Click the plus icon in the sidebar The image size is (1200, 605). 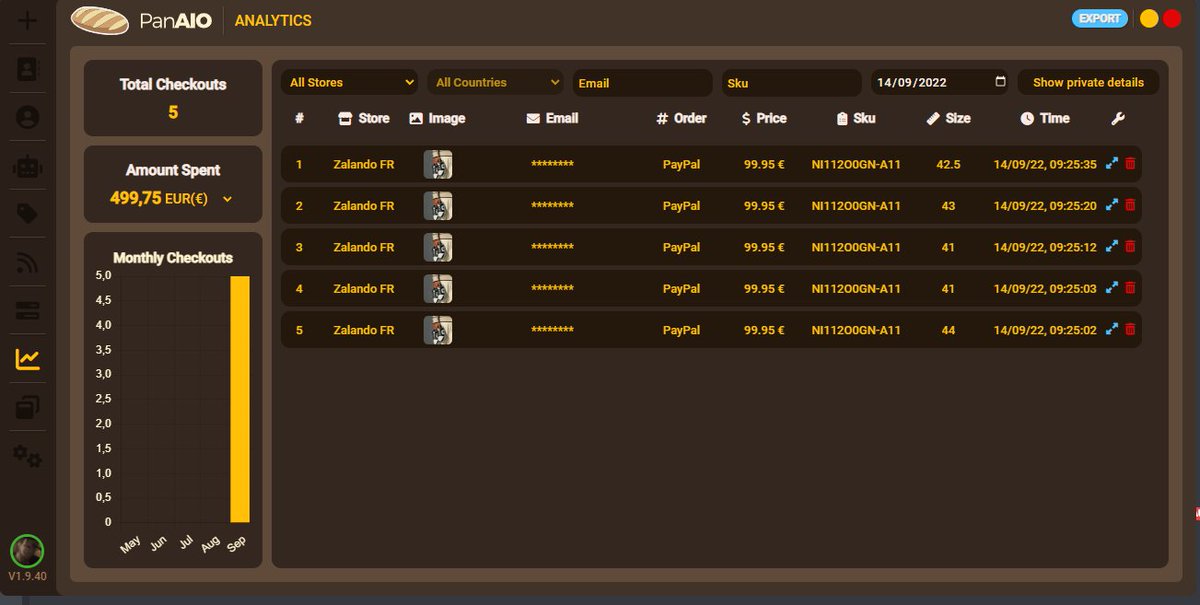(28, 20)
